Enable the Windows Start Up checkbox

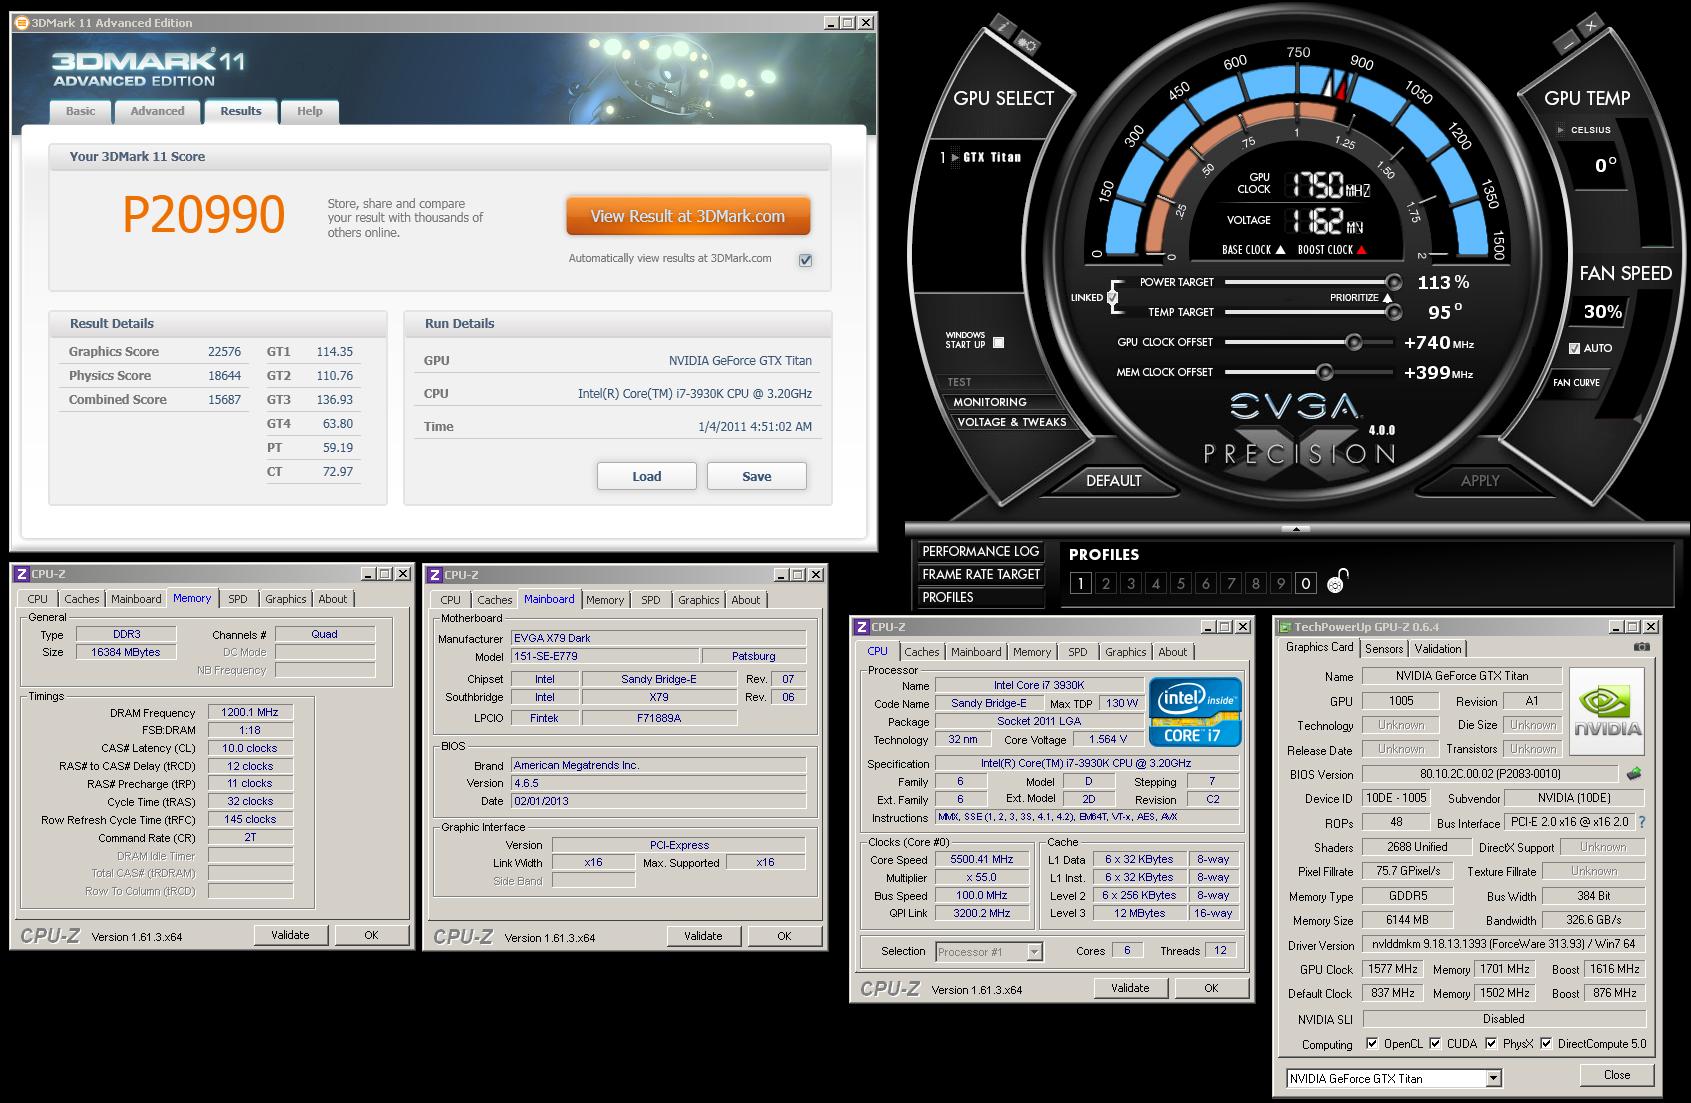pos(998,342)
